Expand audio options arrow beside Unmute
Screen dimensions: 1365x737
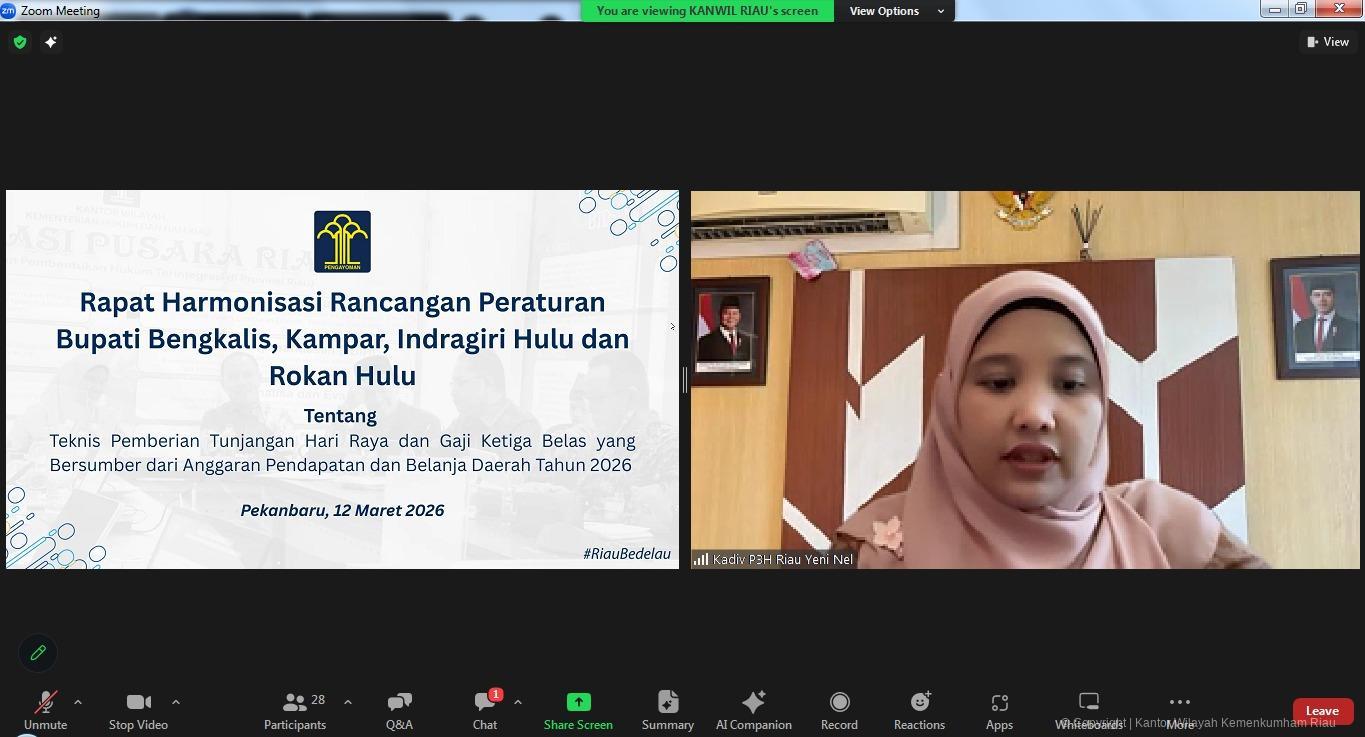tap(78, 702)
